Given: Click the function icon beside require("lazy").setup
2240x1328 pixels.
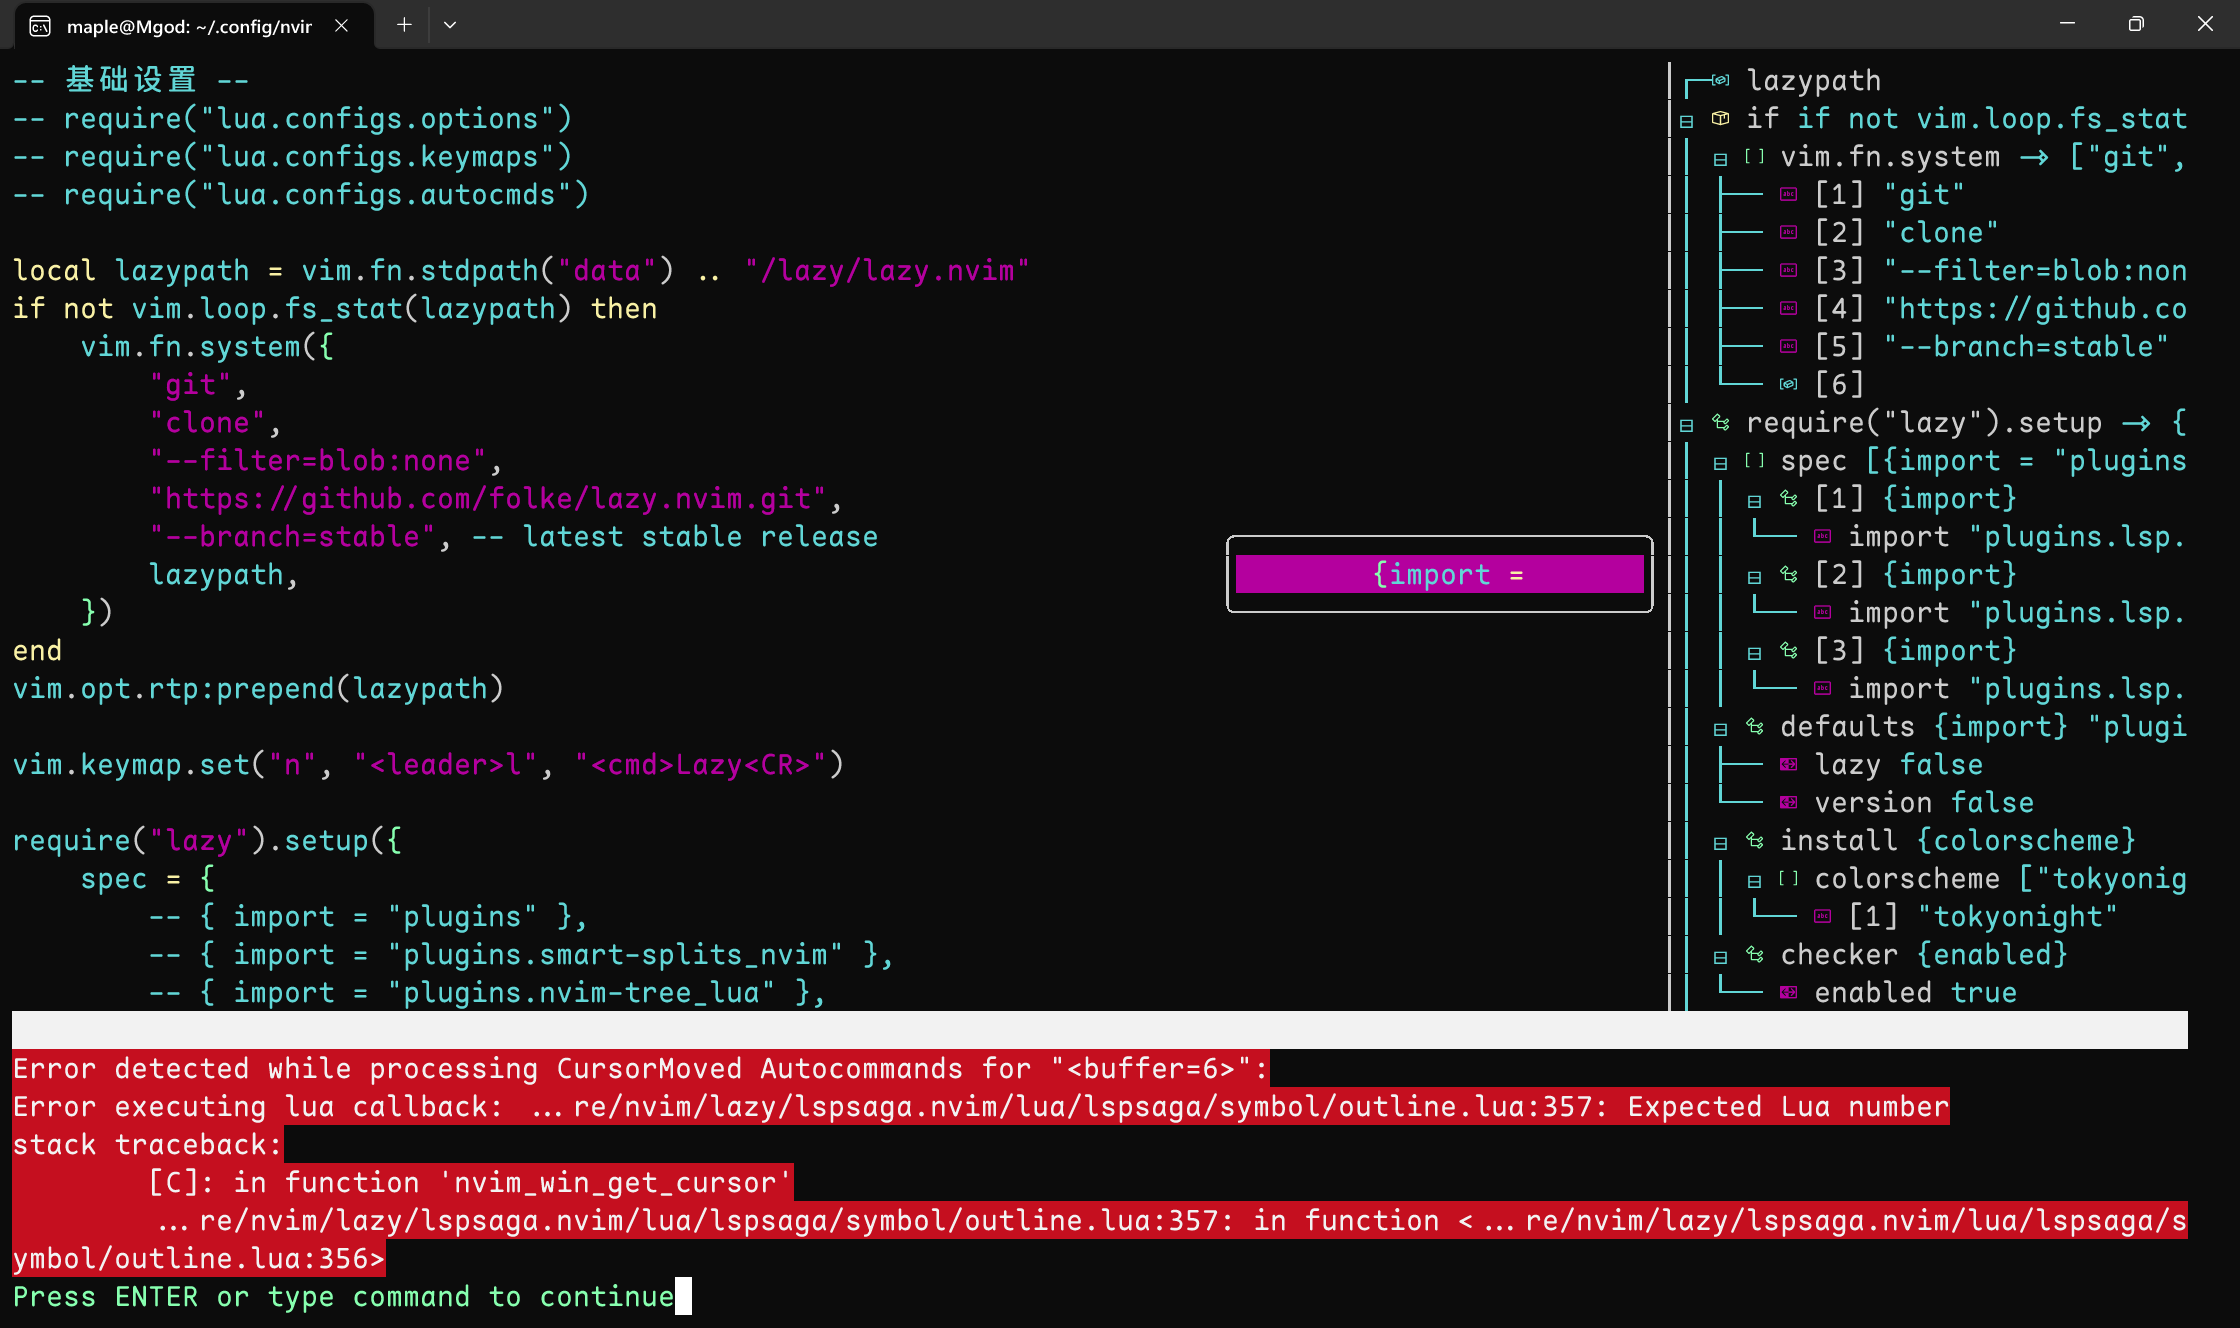Looking at the screenshot, I should [1722, 422].
